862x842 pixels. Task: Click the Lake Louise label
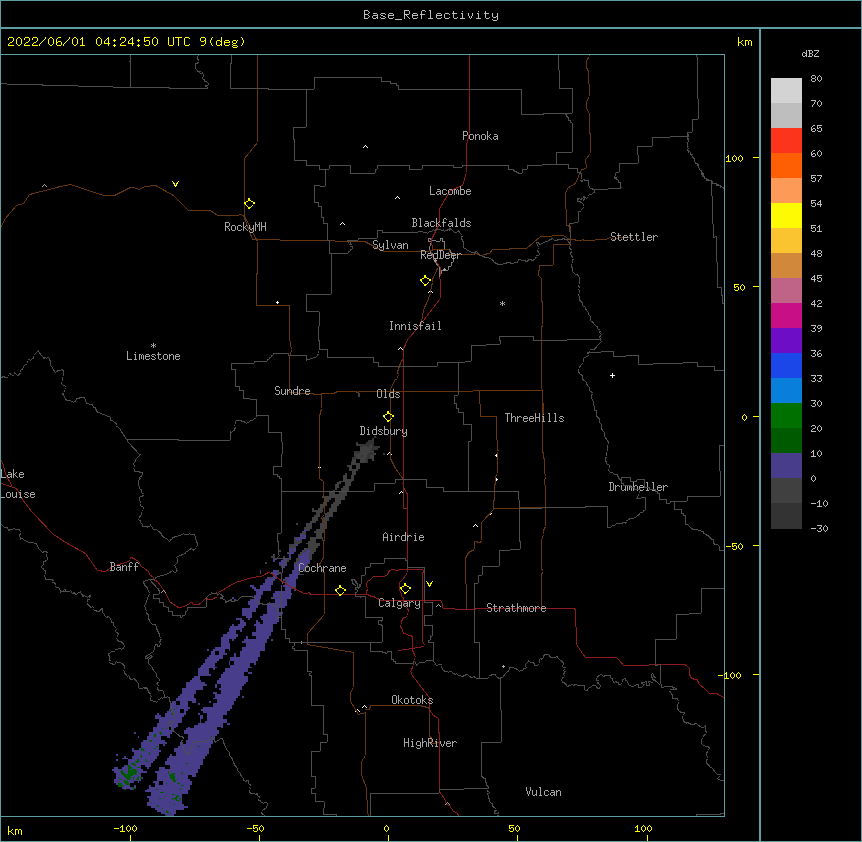click(x=18, y=484)
